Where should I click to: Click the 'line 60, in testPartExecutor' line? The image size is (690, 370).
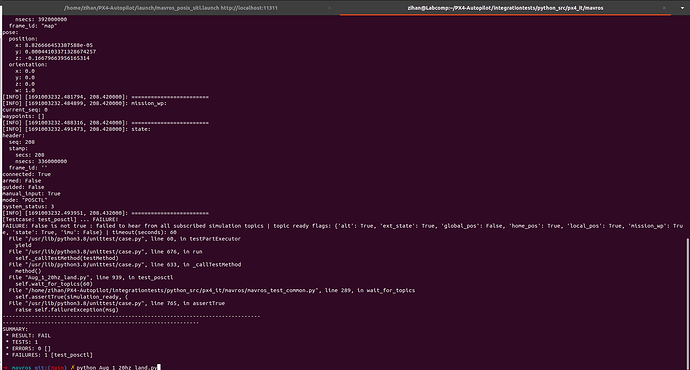(125, 239)
